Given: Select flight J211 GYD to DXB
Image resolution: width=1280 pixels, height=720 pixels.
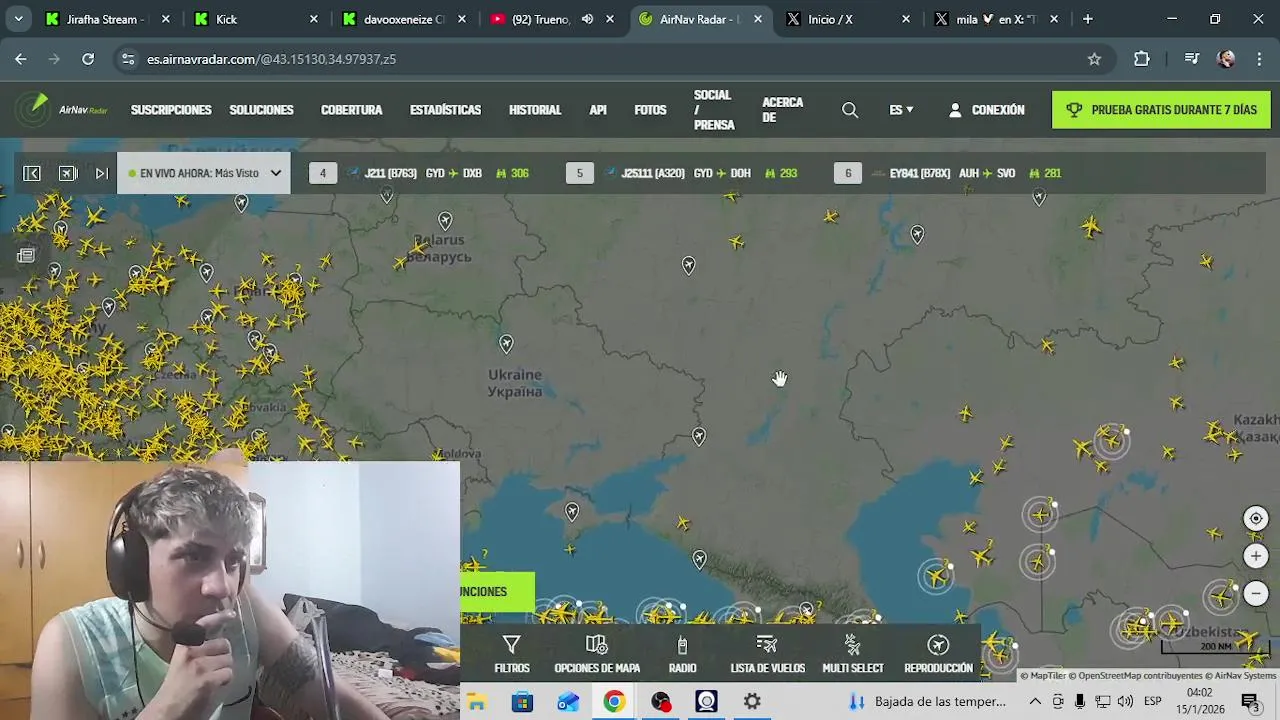Looking at the screenshot, I should coord(420,173).
